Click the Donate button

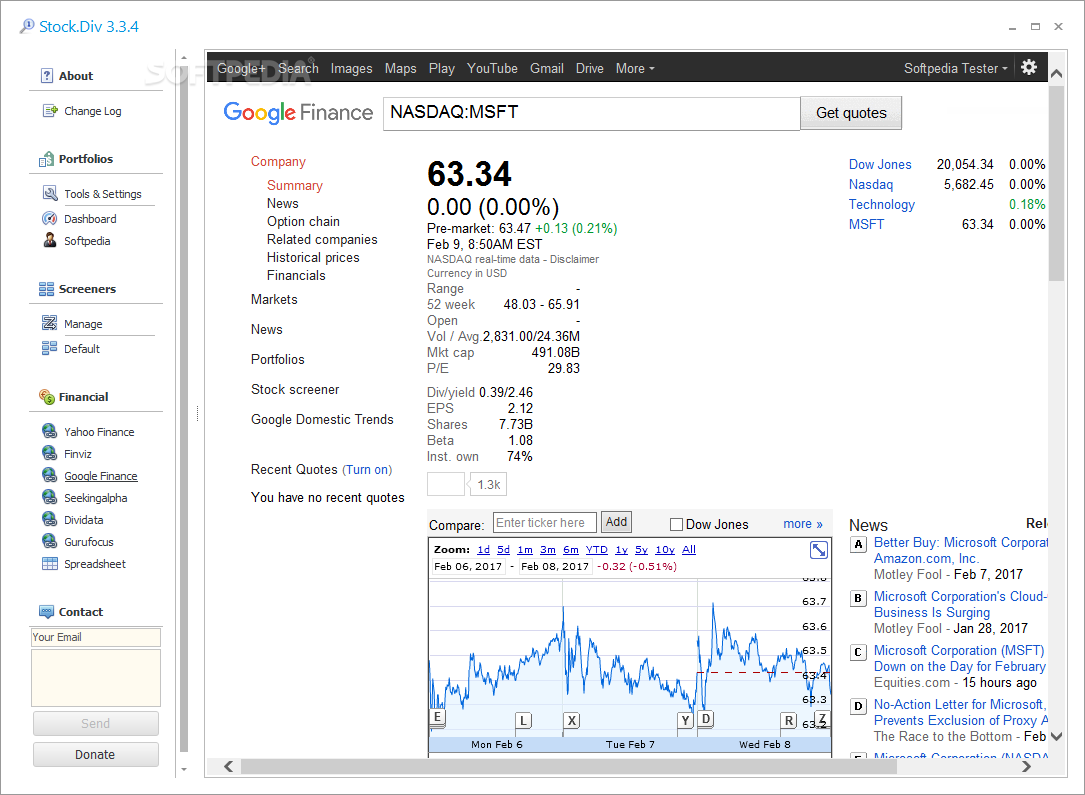[x=95, y=754]
